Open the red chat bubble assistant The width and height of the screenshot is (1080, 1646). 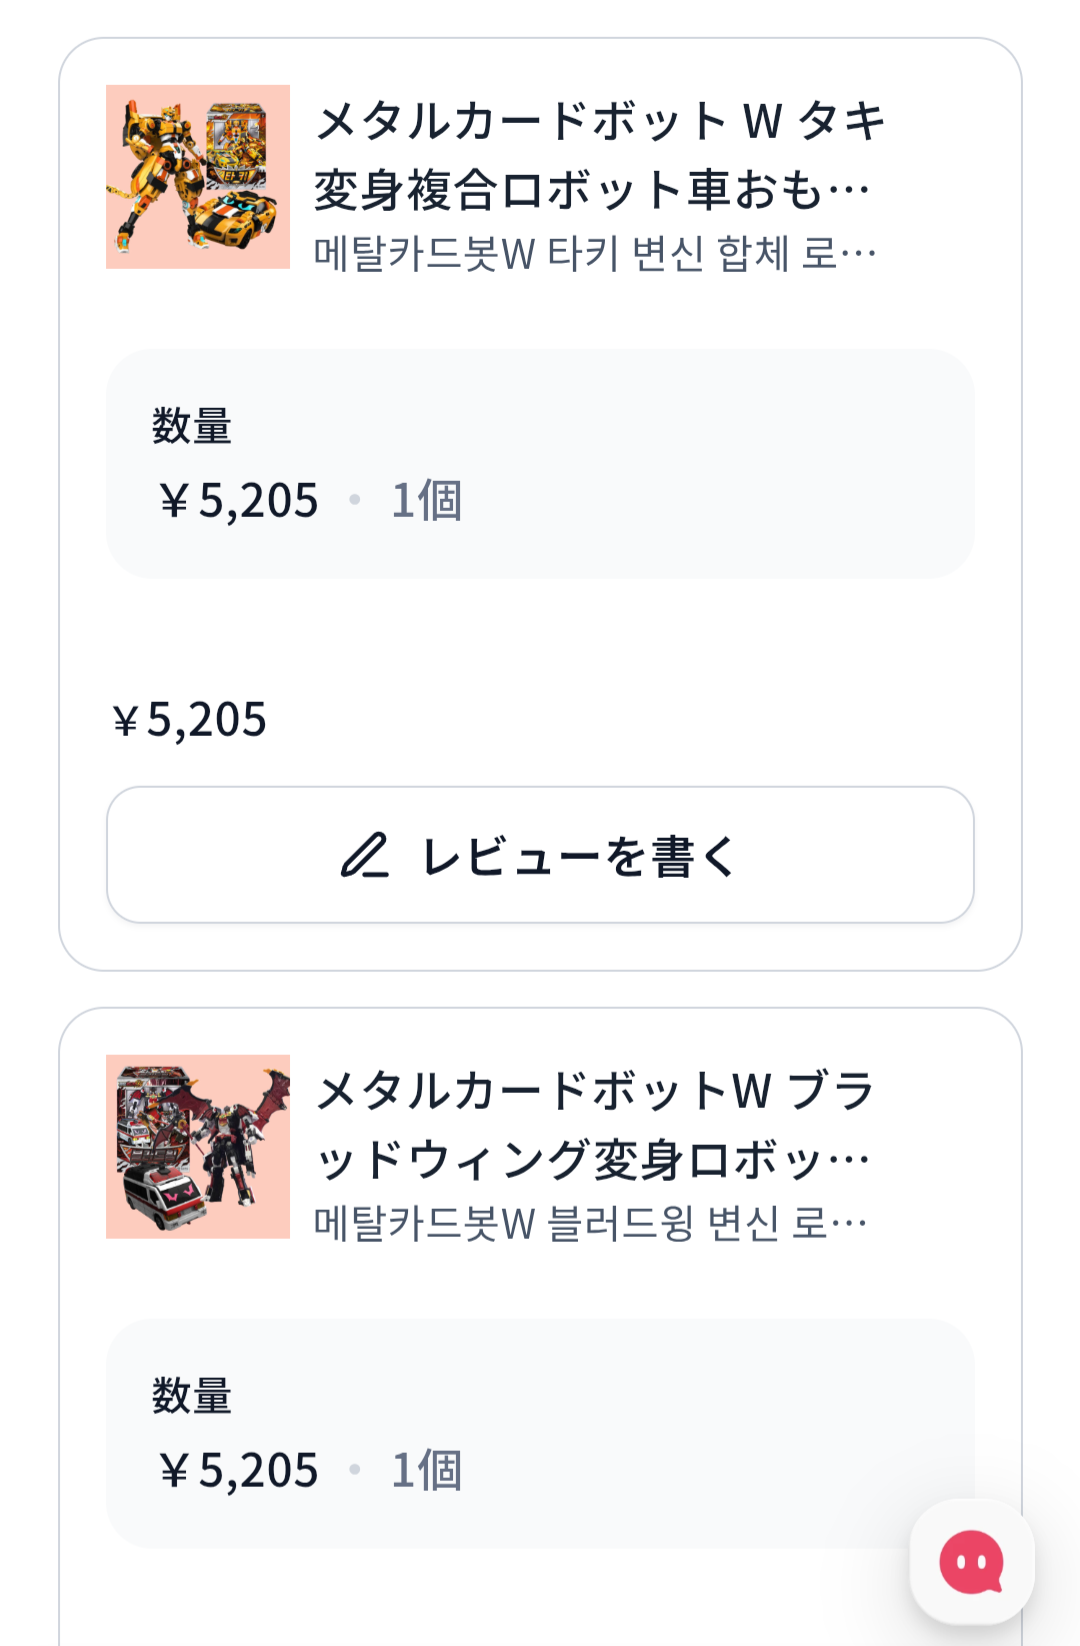[971, 1561]
